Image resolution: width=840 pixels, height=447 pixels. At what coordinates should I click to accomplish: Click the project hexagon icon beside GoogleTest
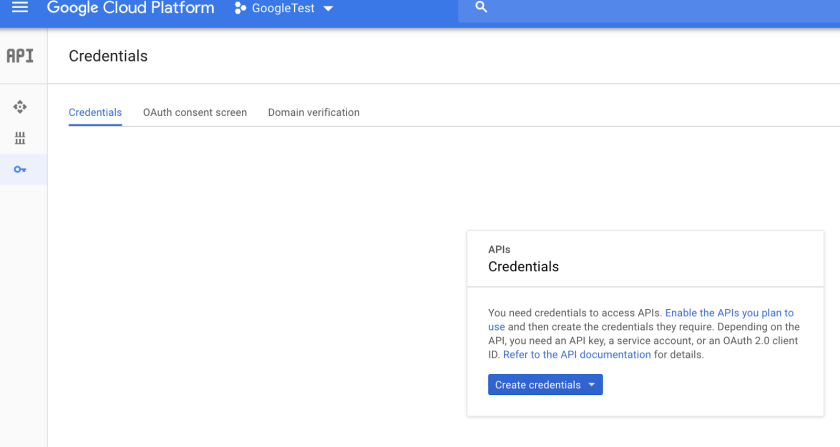pyautogui.click(x=240, y=9)
